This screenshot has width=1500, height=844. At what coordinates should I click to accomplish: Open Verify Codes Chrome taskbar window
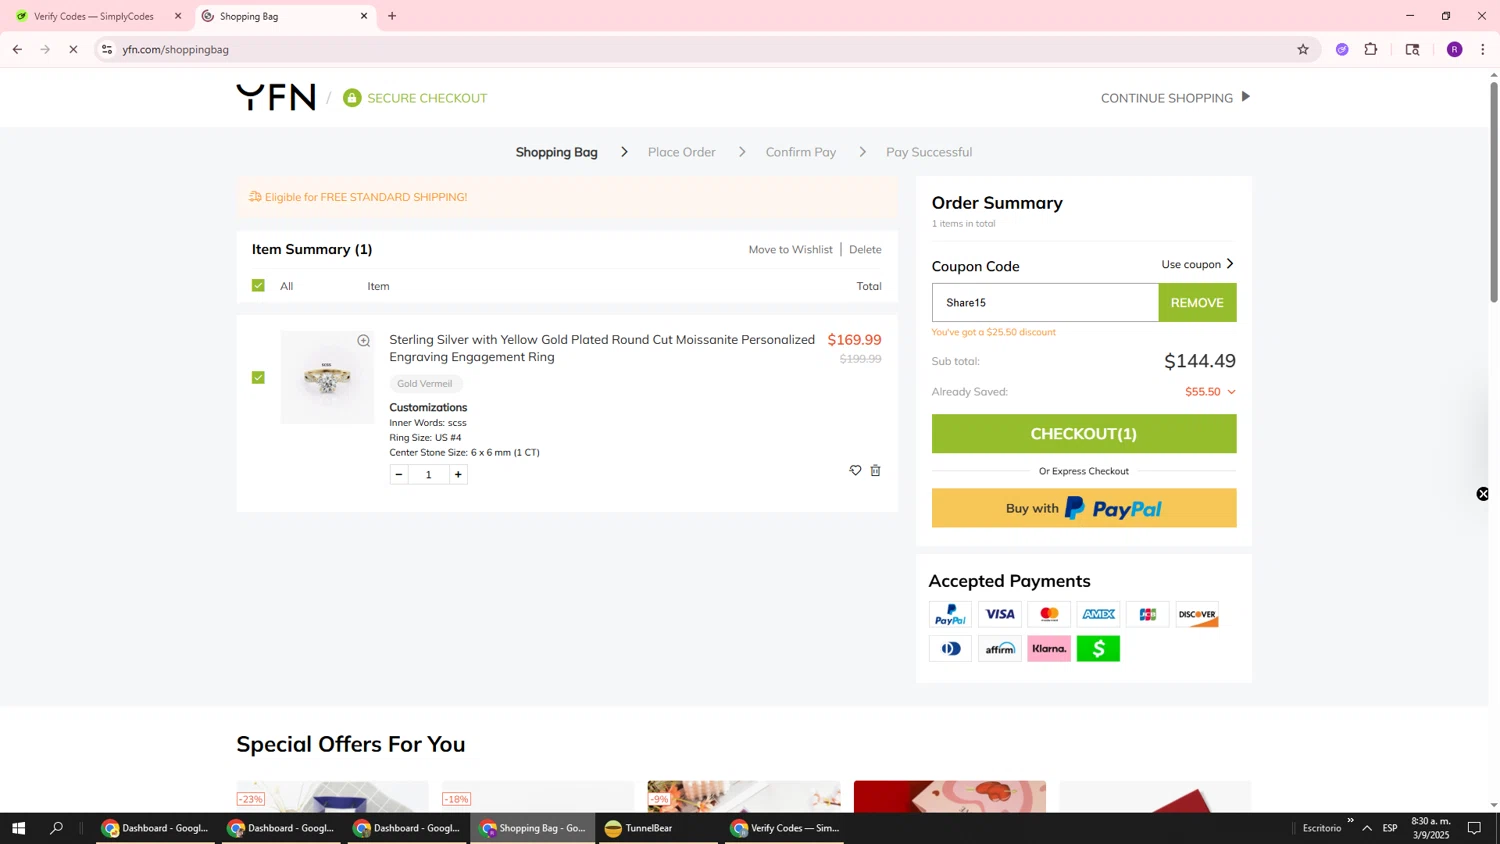coord(785,828)
